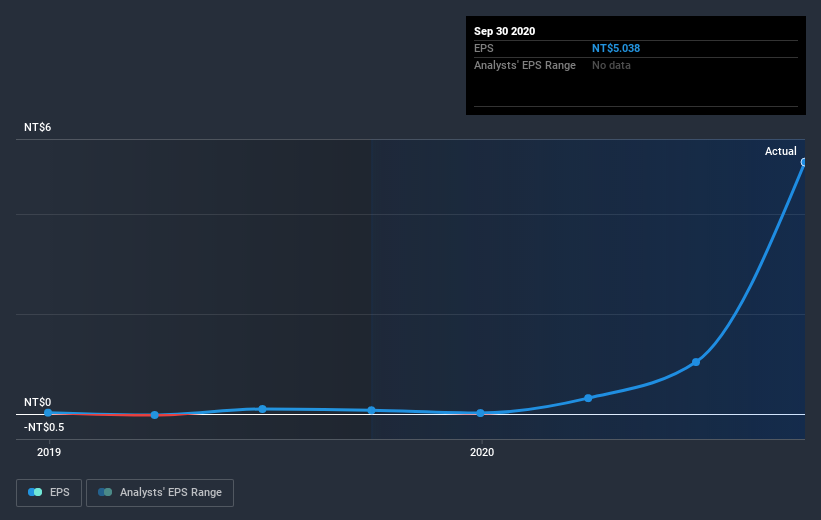This screenshot has width=821, height=520.
Task: Click the 2019 axis label
Action: (49, 452)
